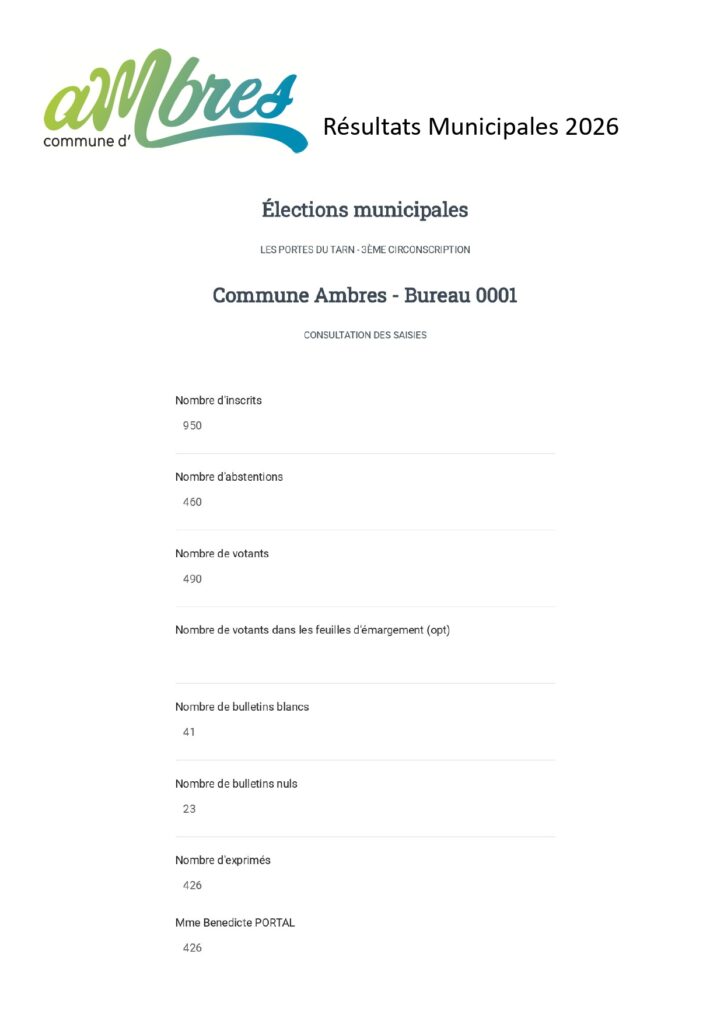The height and width of the screenshot is (1024, 724).
Task: Click the "Nombre de bulletins blancs" label
Action: (x=241, y=707)
